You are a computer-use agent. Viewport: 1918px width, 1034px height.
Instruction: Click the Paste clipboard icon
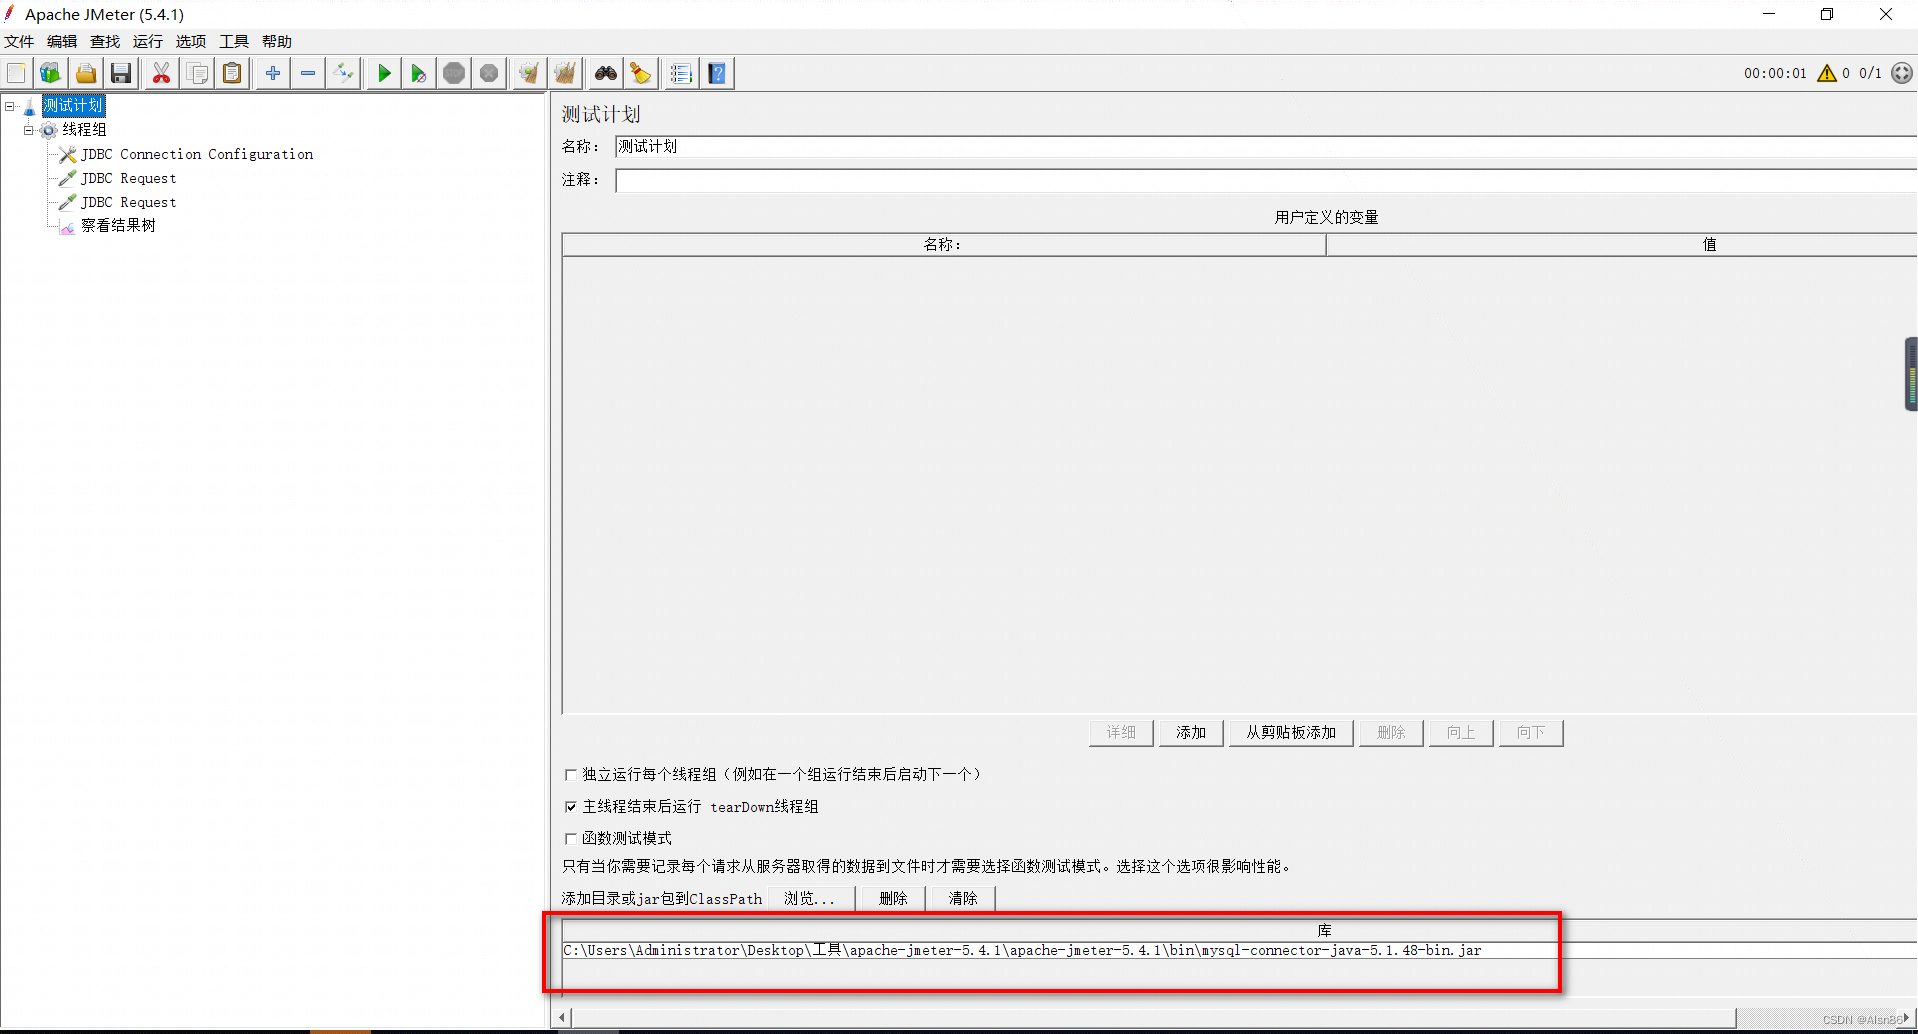point(232,73)
